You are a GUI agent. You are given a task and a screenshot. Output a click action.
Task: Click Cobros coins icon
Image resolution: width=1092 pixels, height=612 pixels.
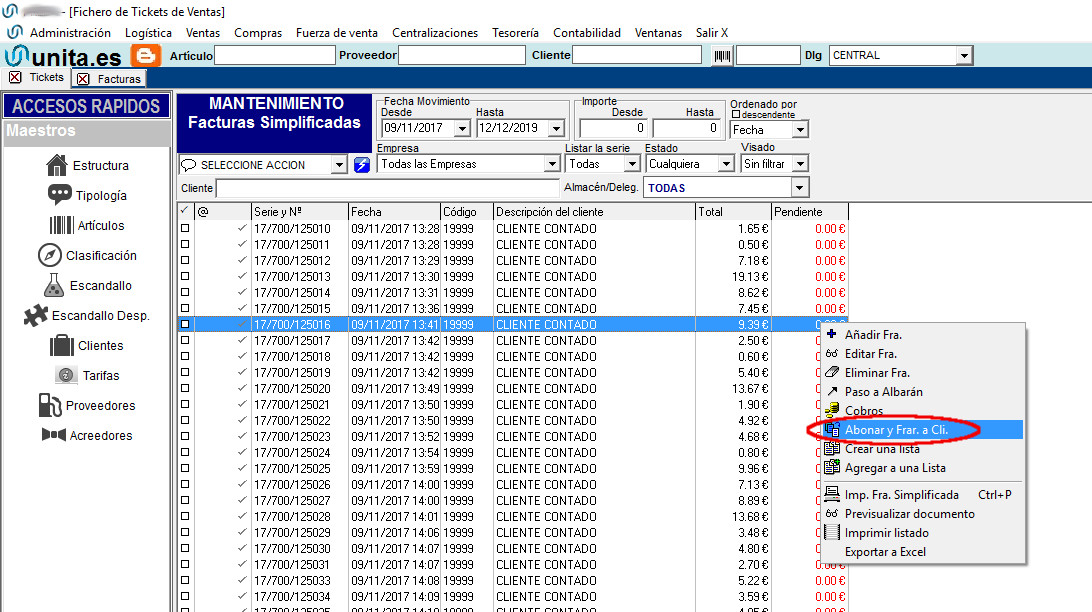coord(832,411)
